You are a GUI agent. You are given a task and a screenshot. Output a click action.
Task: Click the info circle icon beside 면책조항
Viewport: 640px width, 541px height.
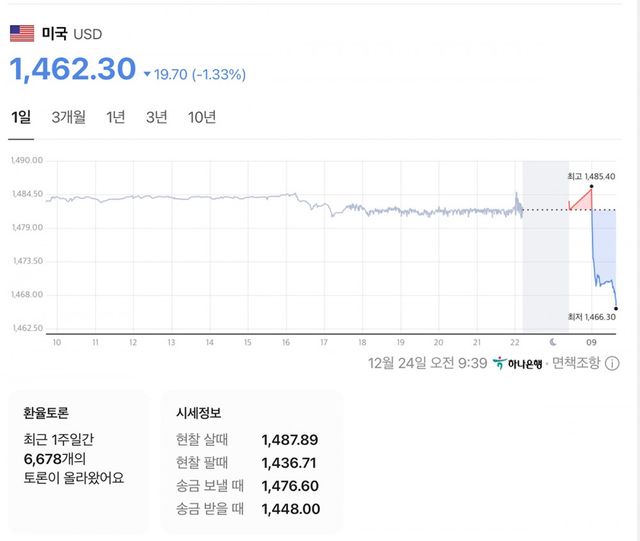pos(612,363)
